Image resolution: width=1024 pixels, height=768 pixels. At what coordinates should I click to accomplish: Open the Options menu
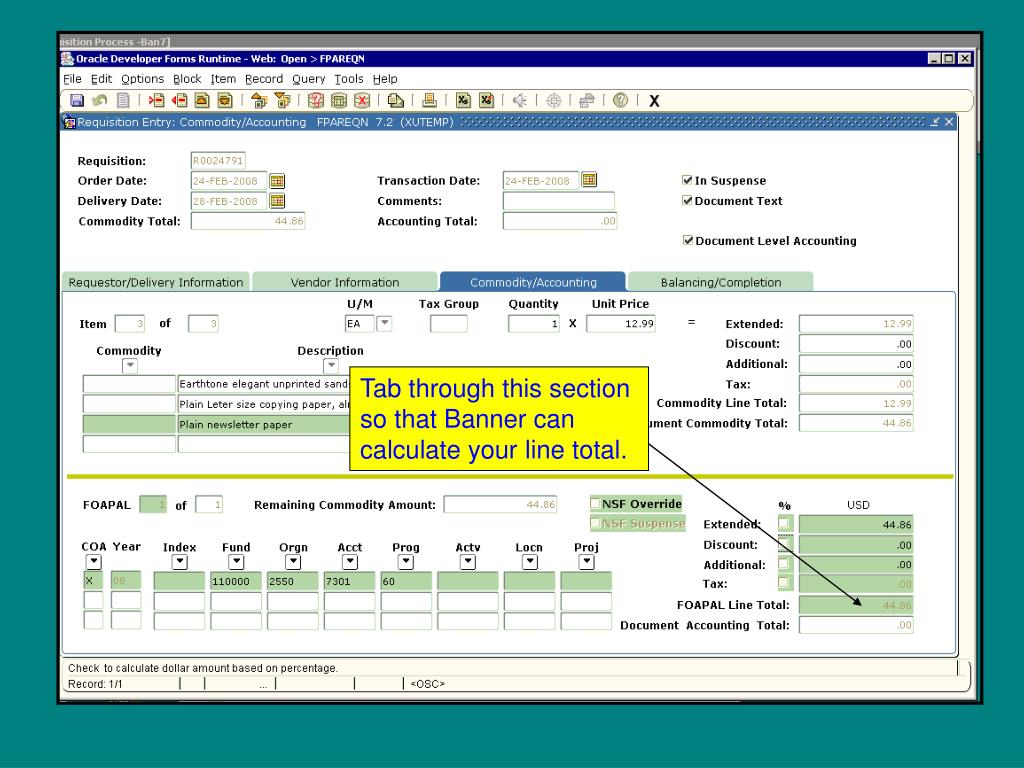click(x=142, y=79)
